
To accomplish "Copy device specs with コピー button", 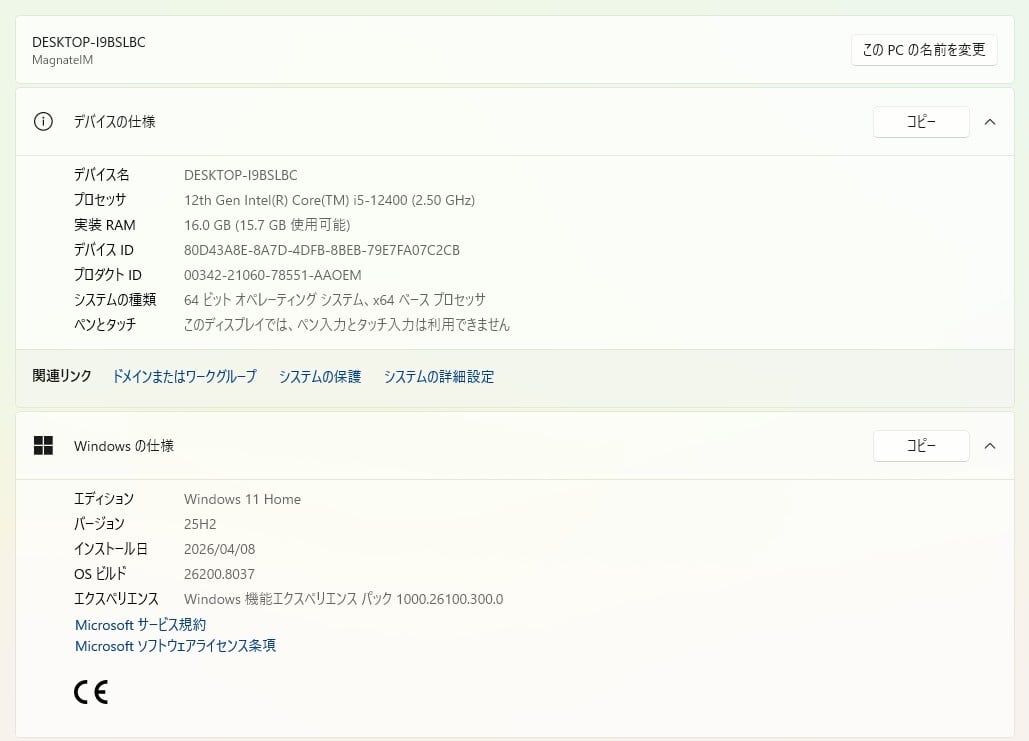I will click(x=921, y=122).
